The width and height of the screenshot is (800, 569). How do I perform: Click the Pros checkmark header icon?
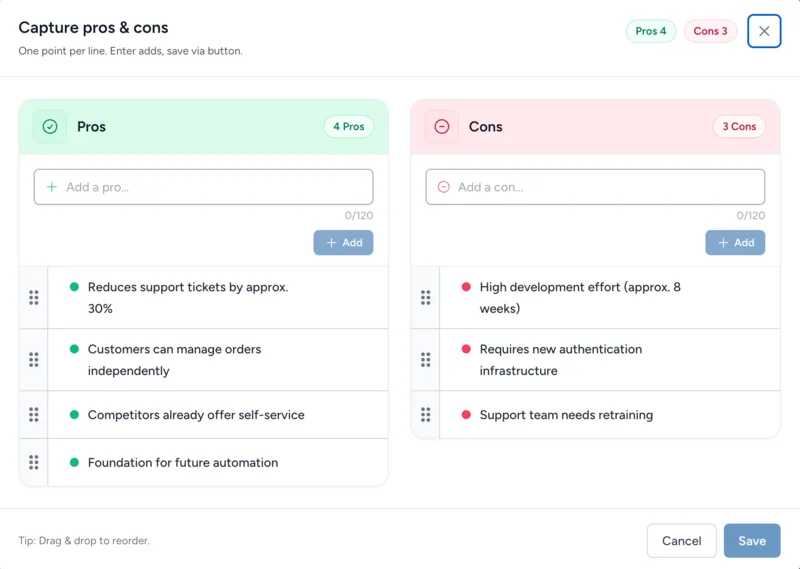[50, 127]
